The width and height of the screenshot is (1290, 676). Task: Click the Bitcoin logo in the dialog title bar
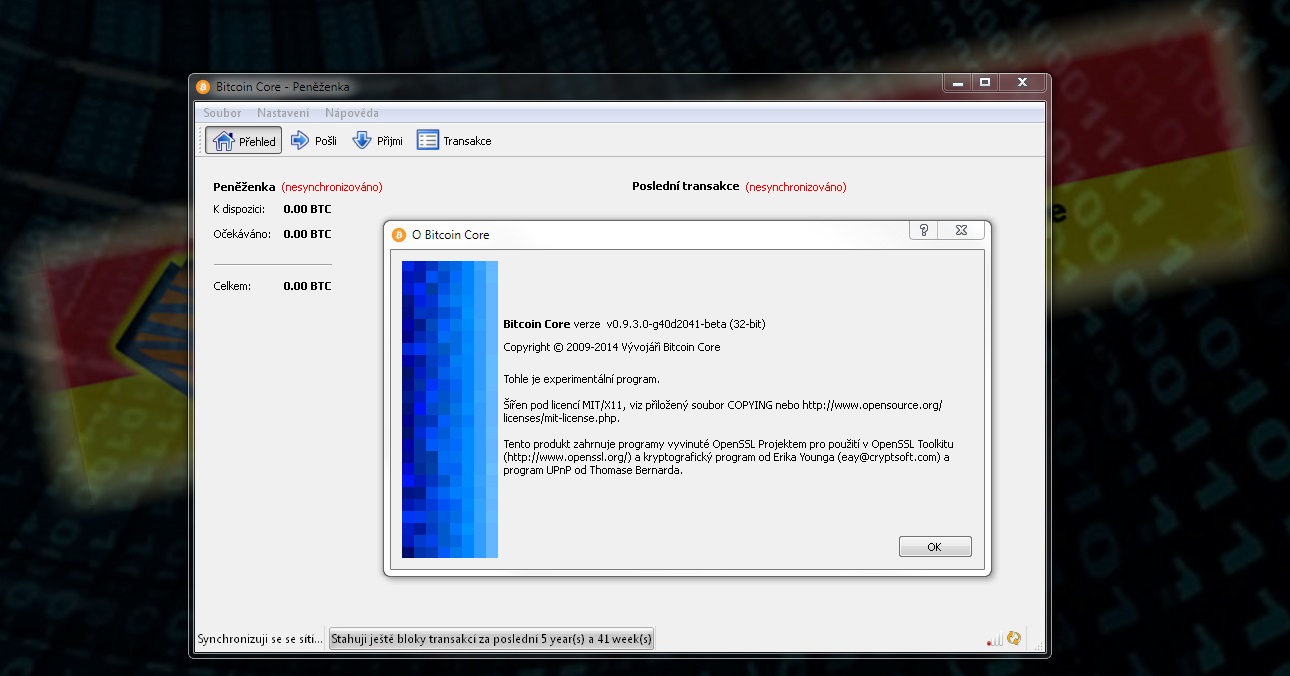tap(399, 235)
